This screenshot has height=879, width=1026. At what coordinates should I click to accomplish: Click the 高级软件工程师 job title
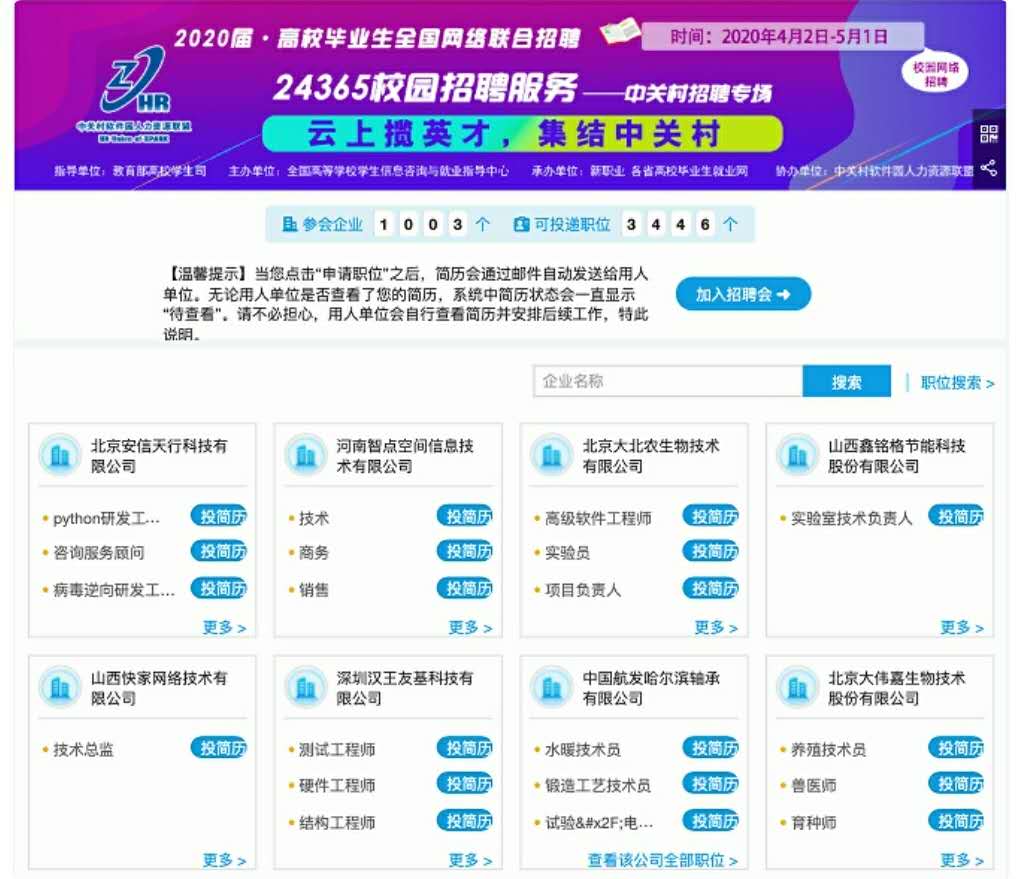[598, 518]
